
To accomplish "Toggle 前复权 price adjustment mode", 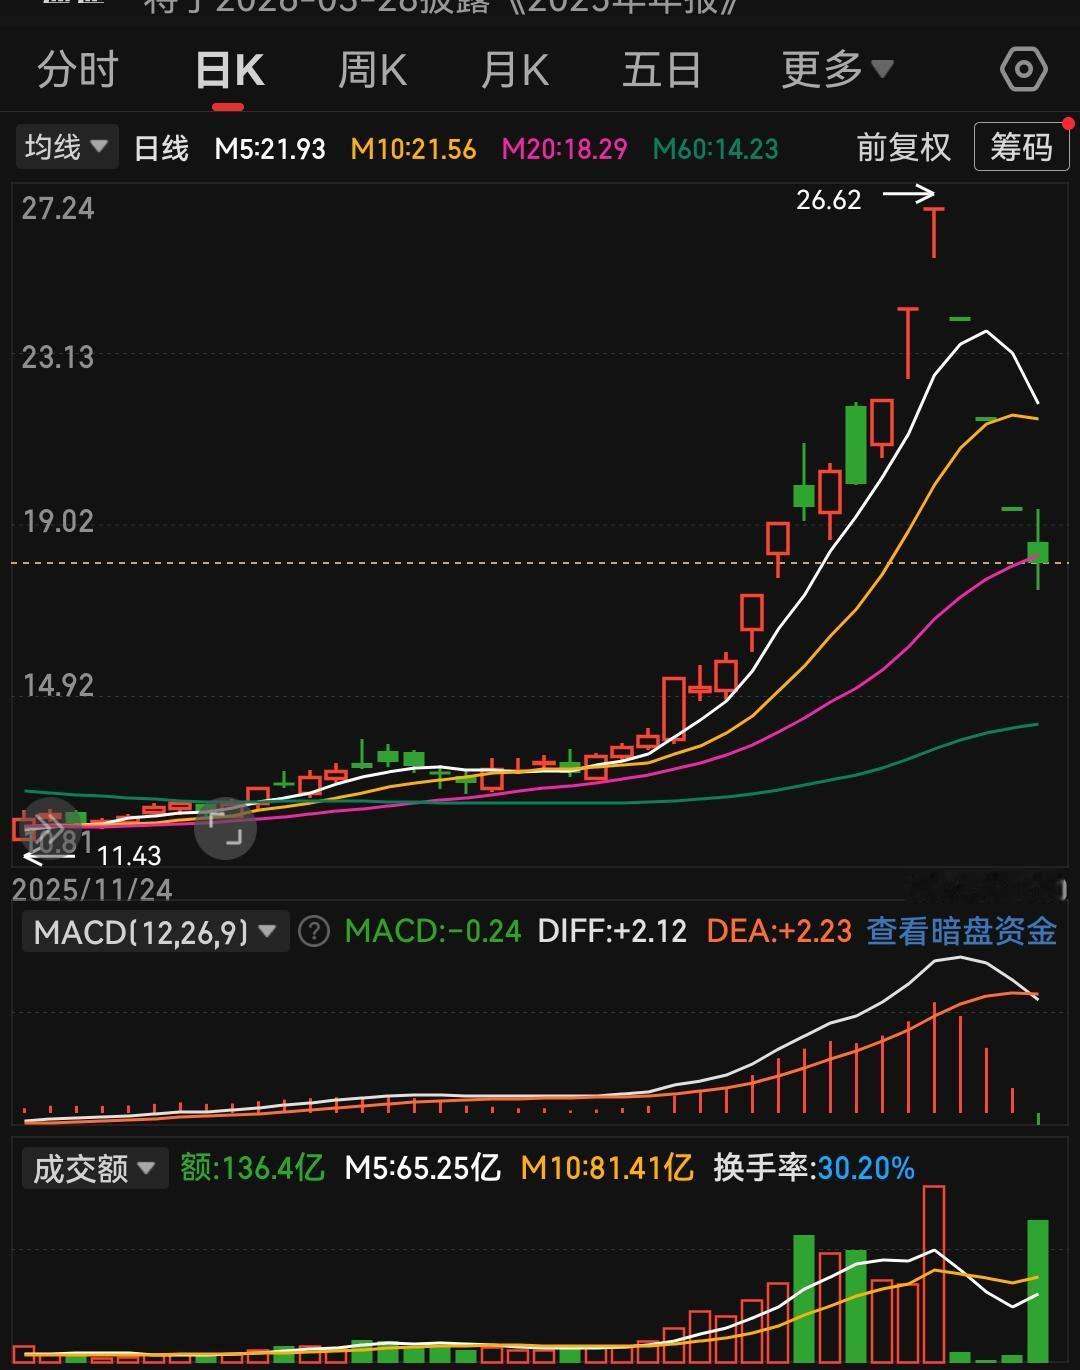I will 903,147.
